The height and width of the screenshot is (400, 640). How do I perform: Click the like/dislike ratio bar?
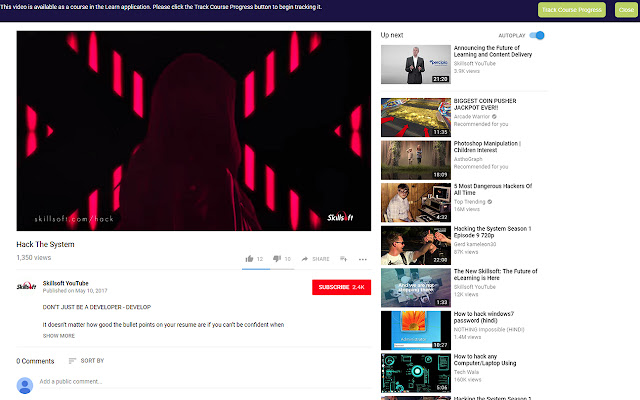(x=268, y=269)
